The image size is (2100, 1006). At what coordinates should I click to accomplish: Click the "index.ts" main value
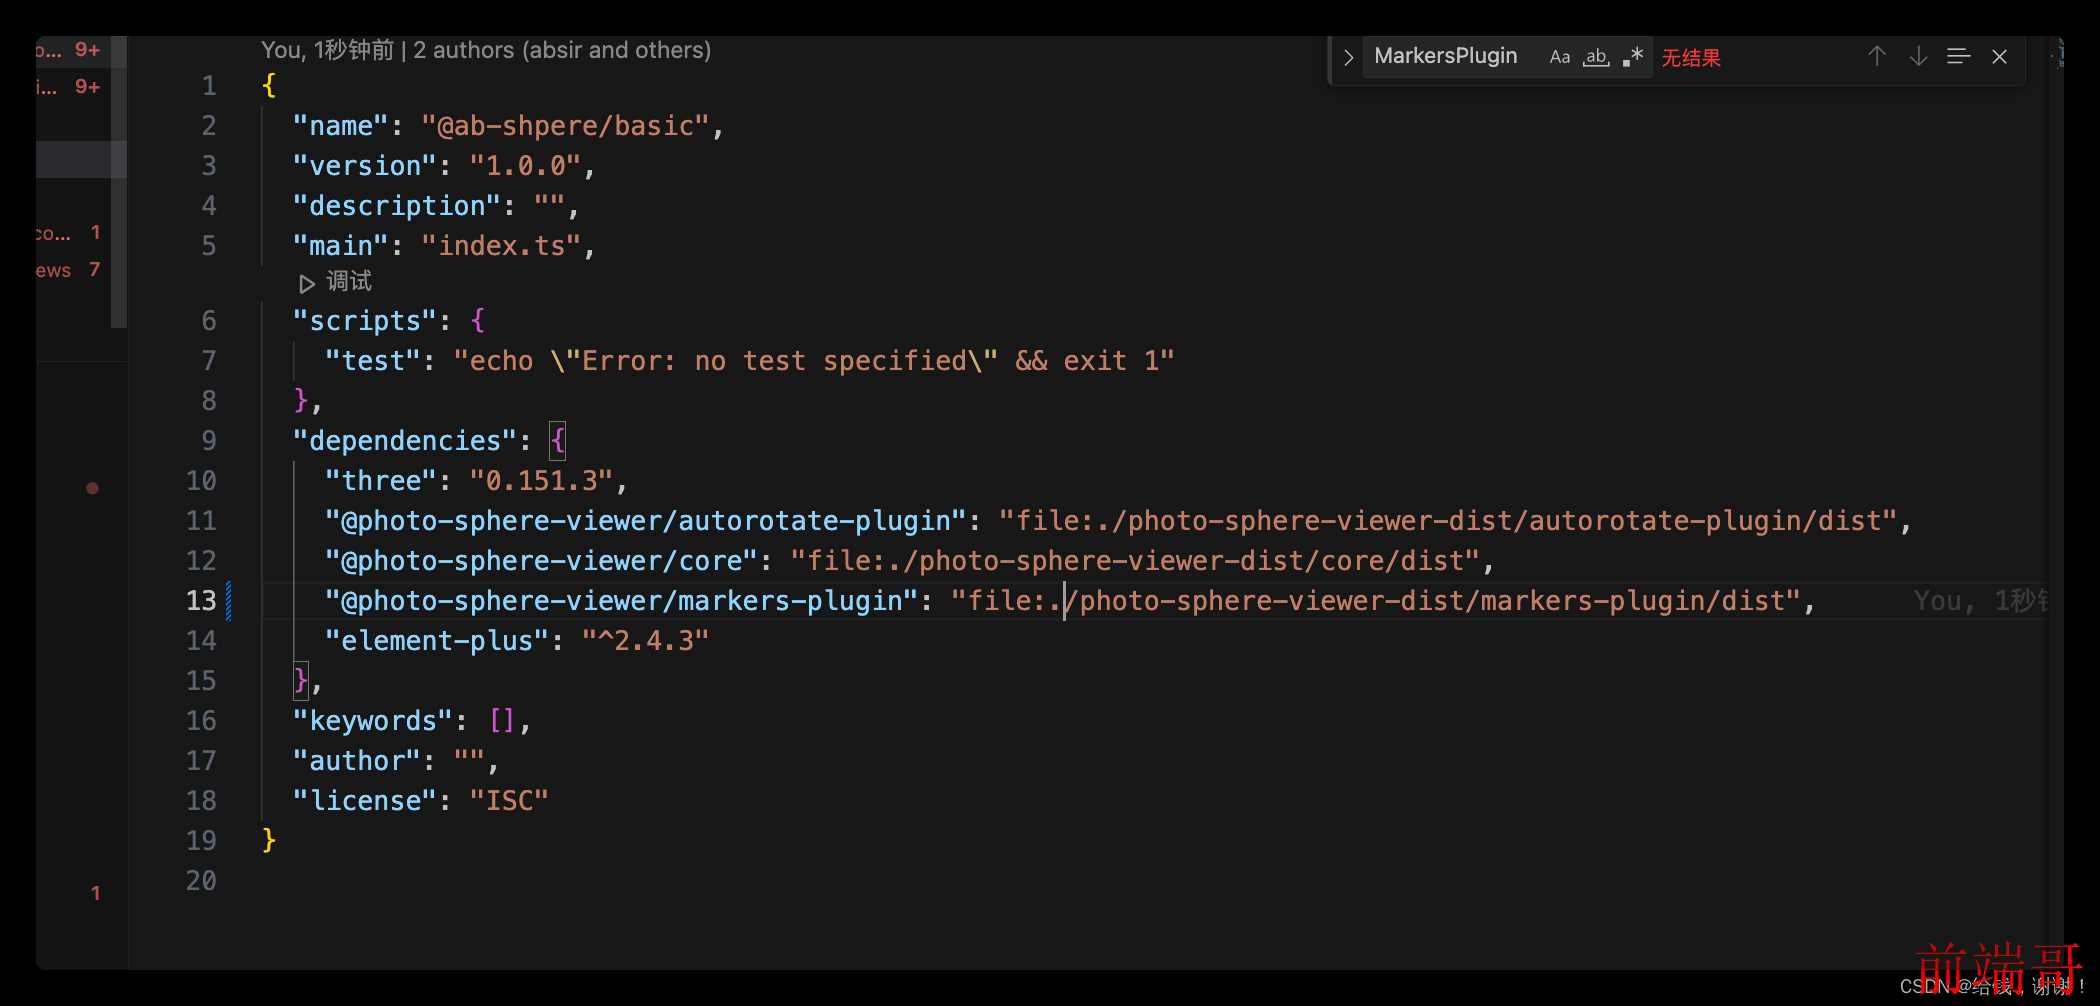[x=501, y=246]
